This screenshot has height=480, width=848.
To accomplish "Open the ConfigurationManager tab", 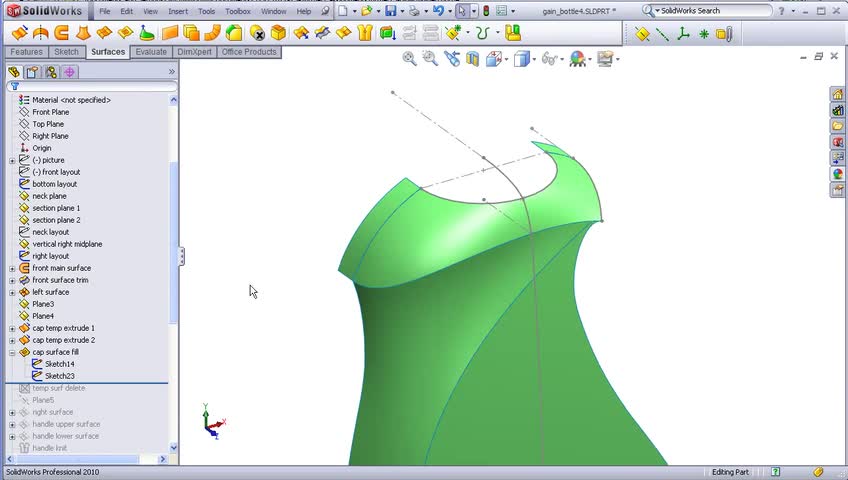I will (x=51, y=72).
